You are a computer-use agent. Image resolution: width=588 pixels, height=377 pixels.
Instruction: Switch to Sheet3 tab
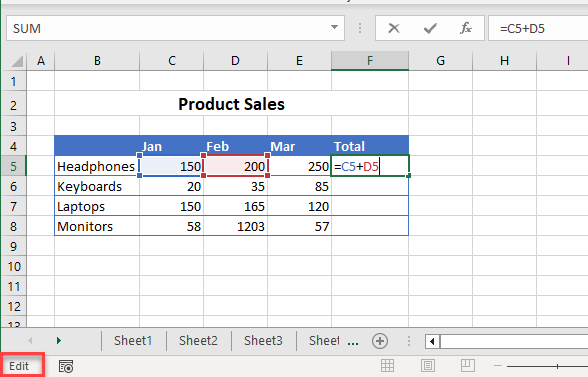(263, 341)
